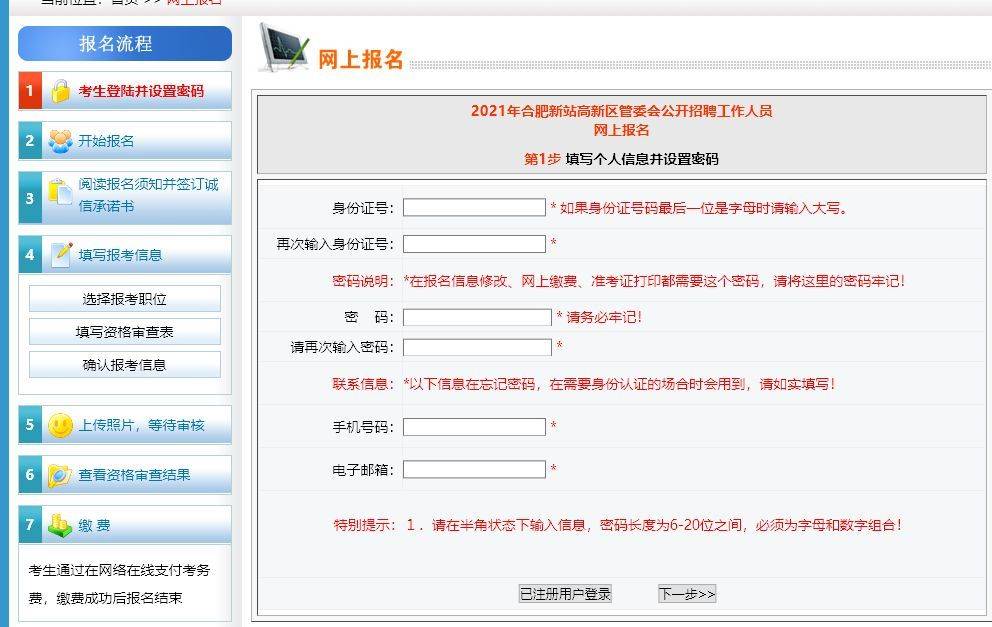
Task: Click the lock icon beside 考生登陆并设置密码
Action: coord(61,91)
